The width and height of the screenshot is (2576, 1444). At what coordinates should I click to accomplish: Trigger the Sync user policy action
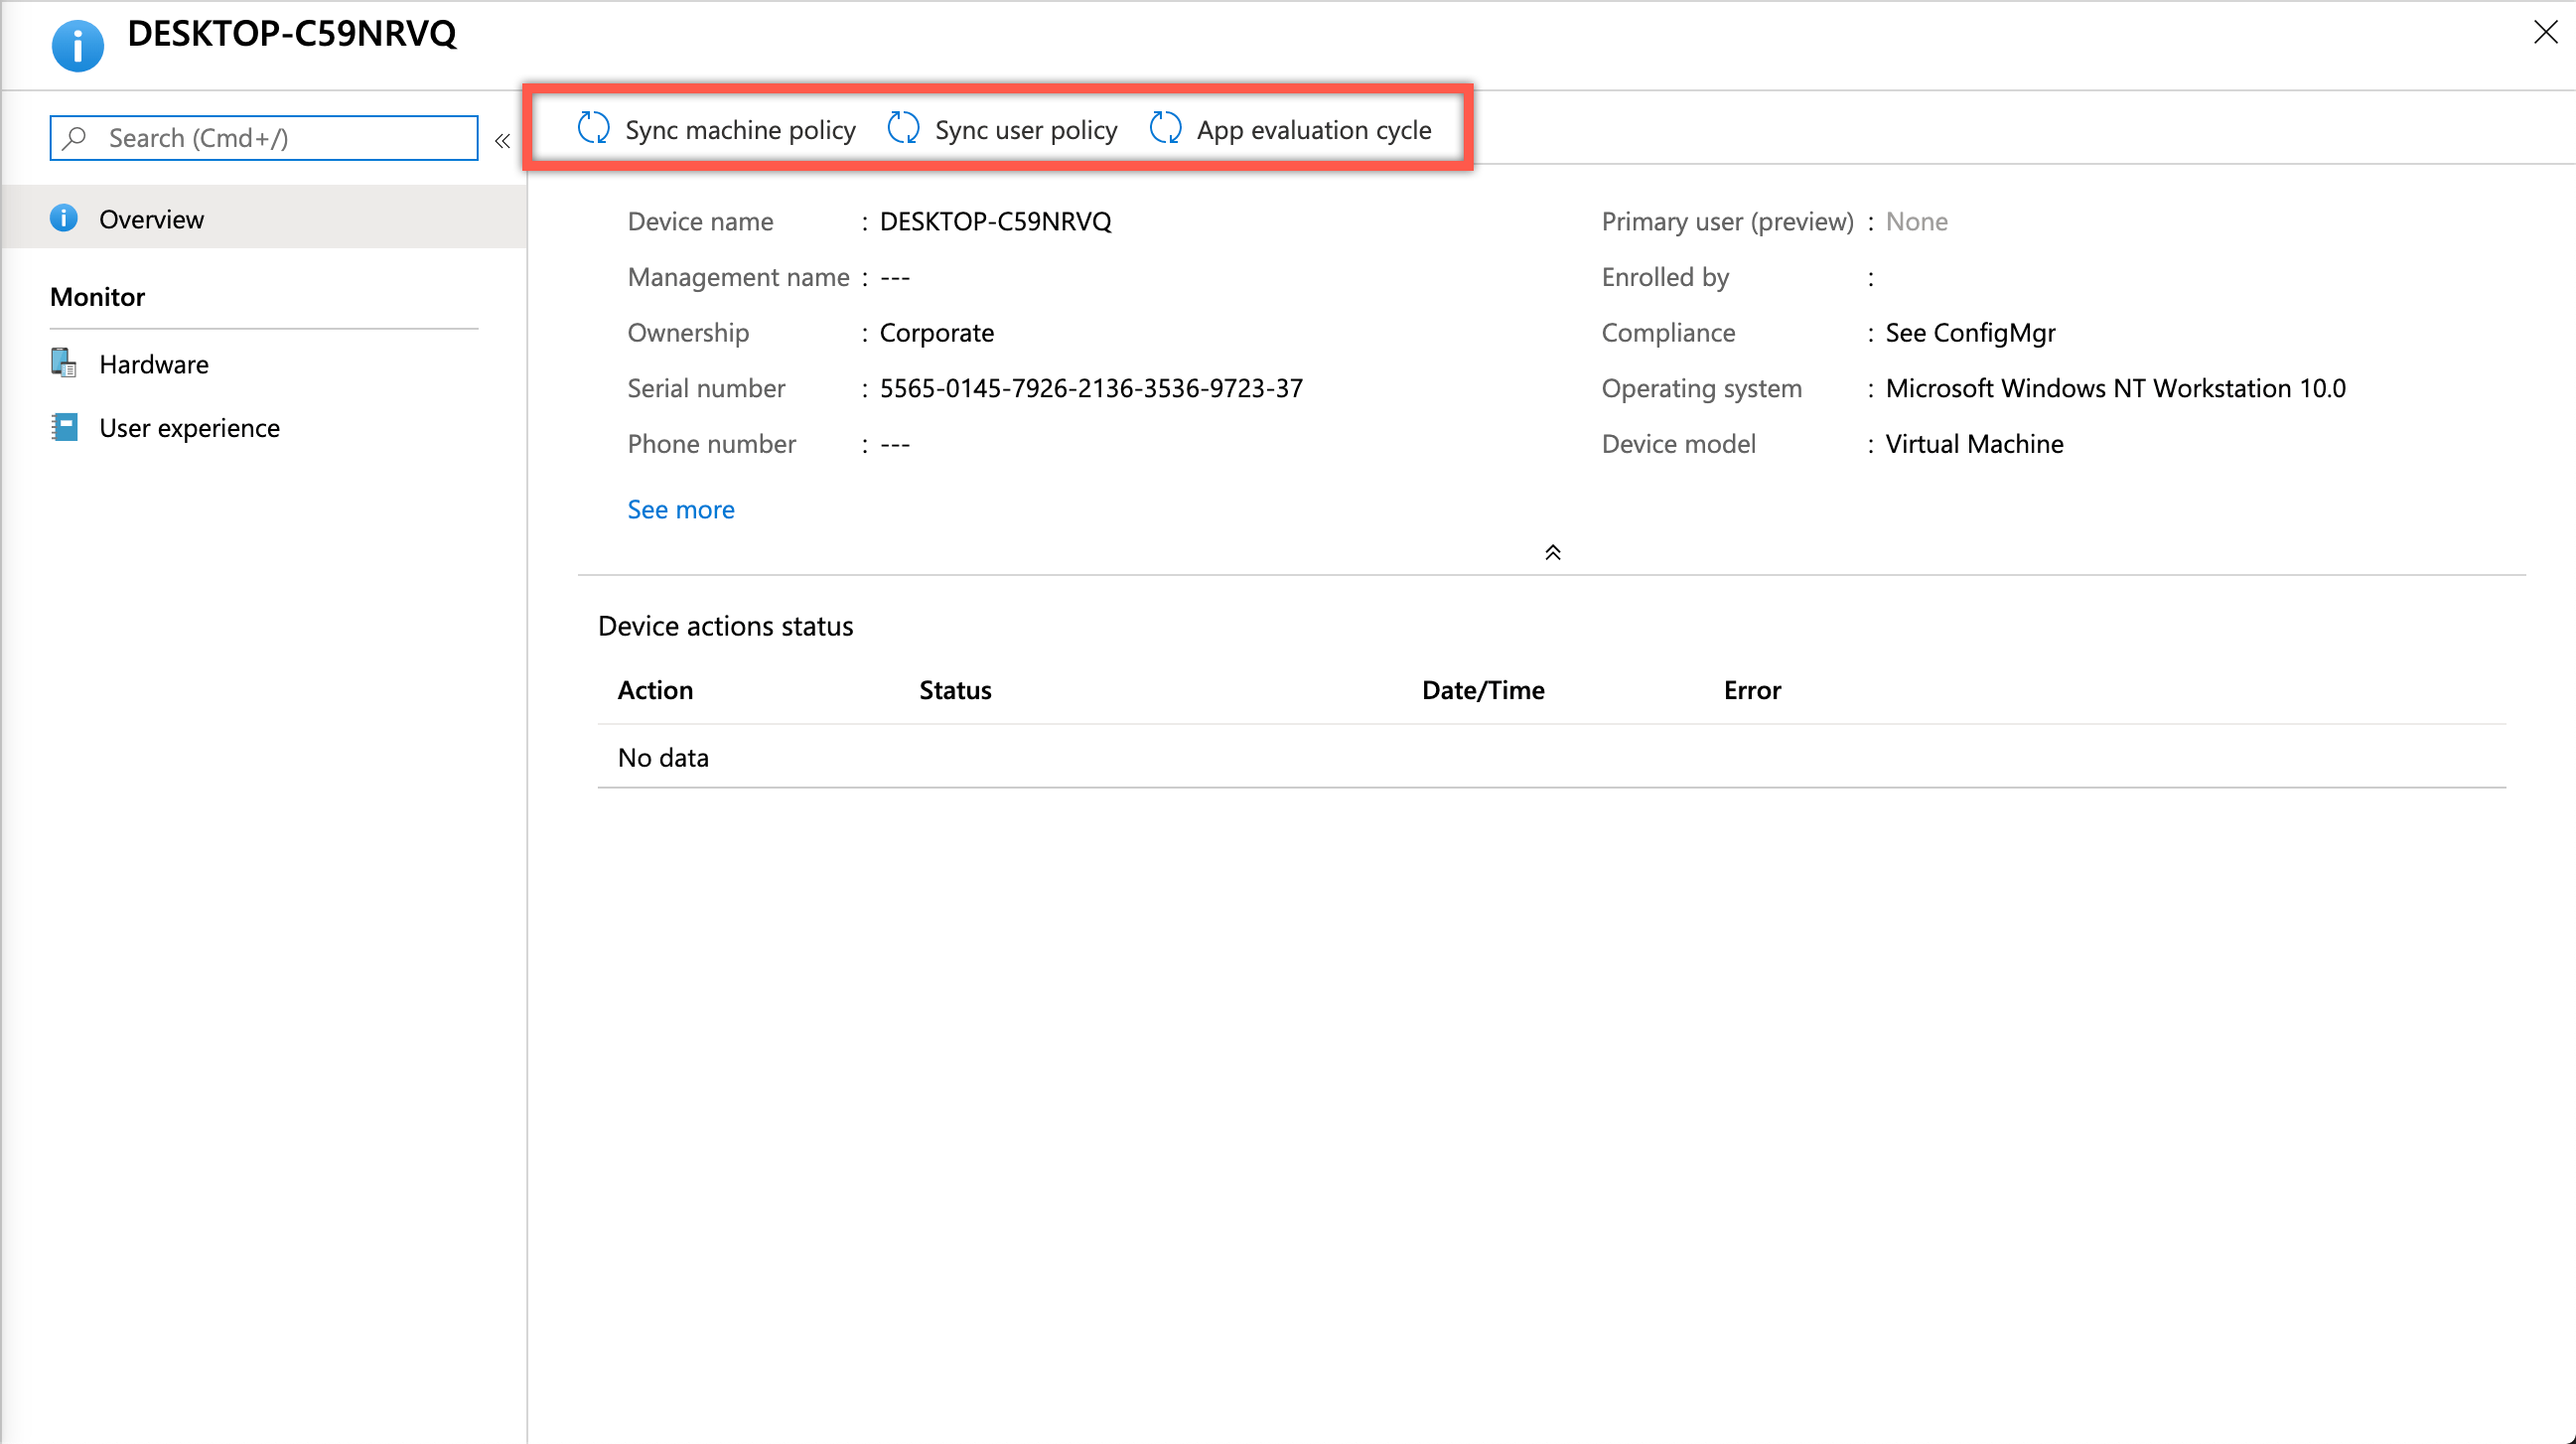click(1026, 128)
